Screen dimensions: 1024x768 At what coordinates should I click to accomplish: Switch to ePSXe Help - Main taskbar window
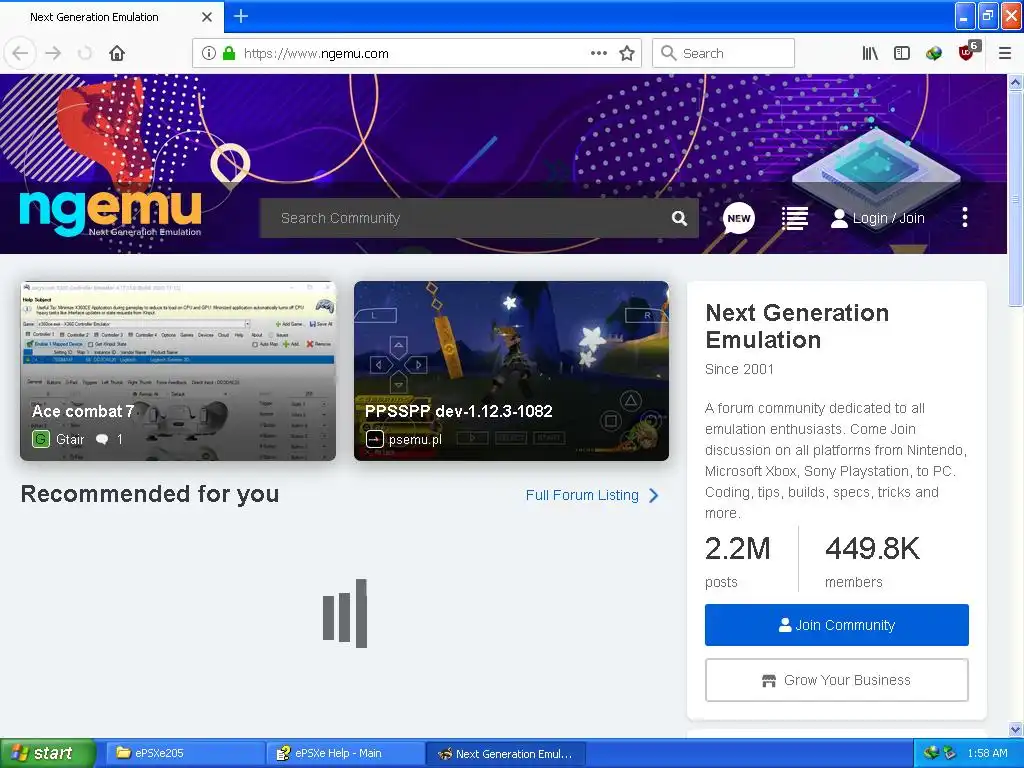coord(345,753)
